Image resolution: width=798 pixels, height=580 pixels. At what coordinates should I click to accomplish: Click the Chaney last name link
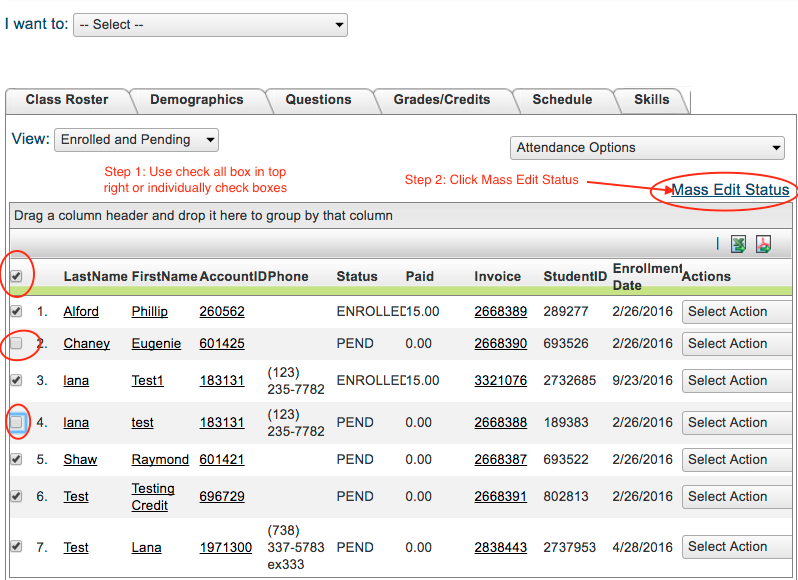coord(86,344)
